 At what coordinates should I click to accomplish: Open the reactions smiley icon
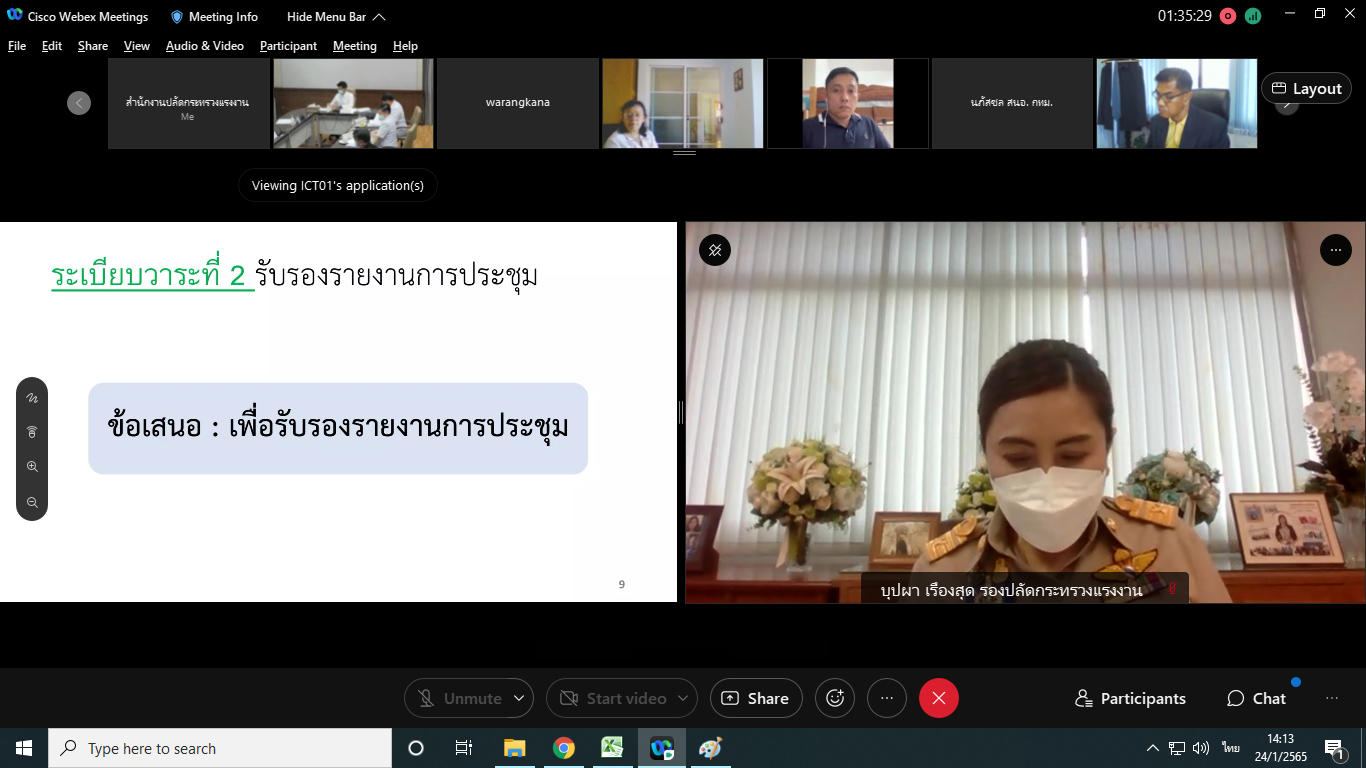click(835, 698)
